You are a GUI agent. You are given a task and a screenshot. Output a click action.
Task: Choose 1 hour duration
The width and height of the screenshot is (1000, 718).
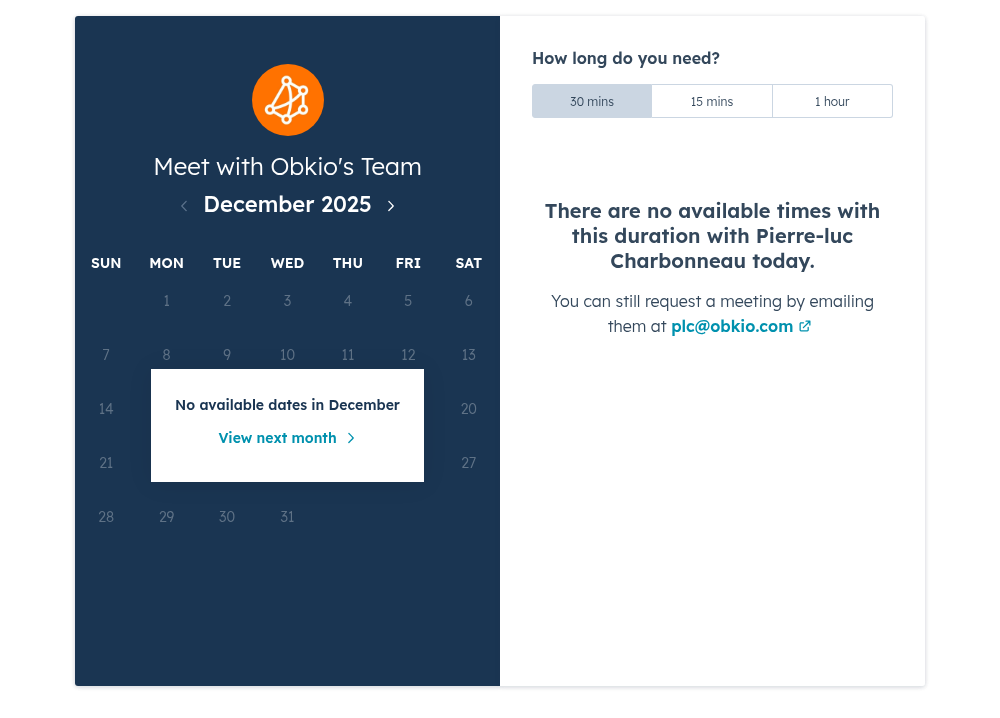pyautogui.click(x=832, y=101)
